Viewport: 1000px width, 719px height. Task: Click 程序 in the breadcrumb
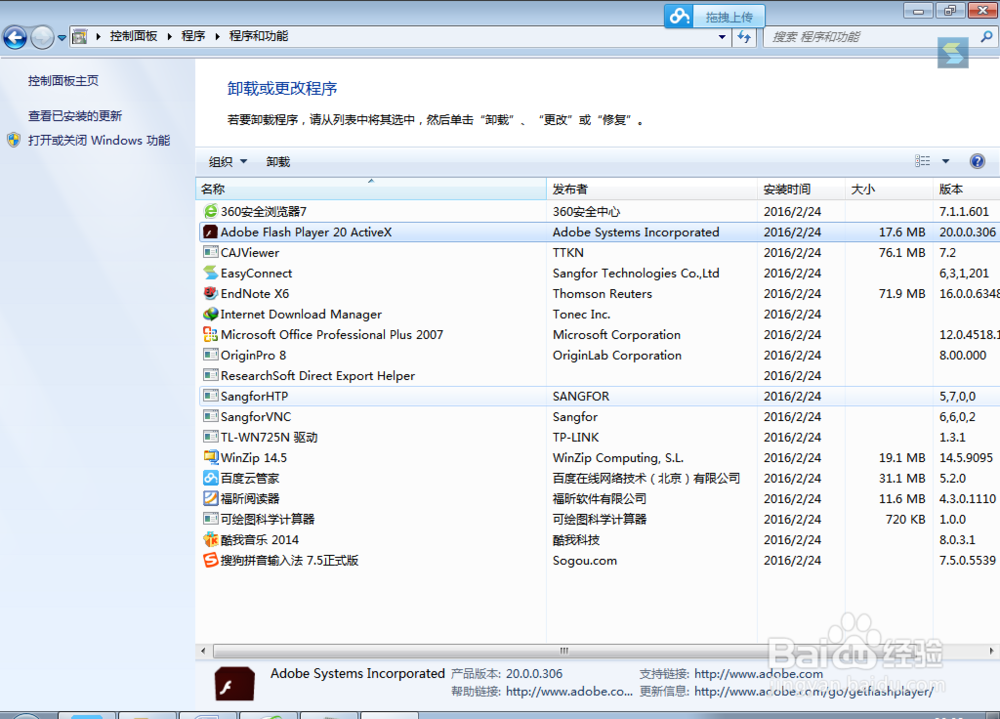click(x=193, y=36)
